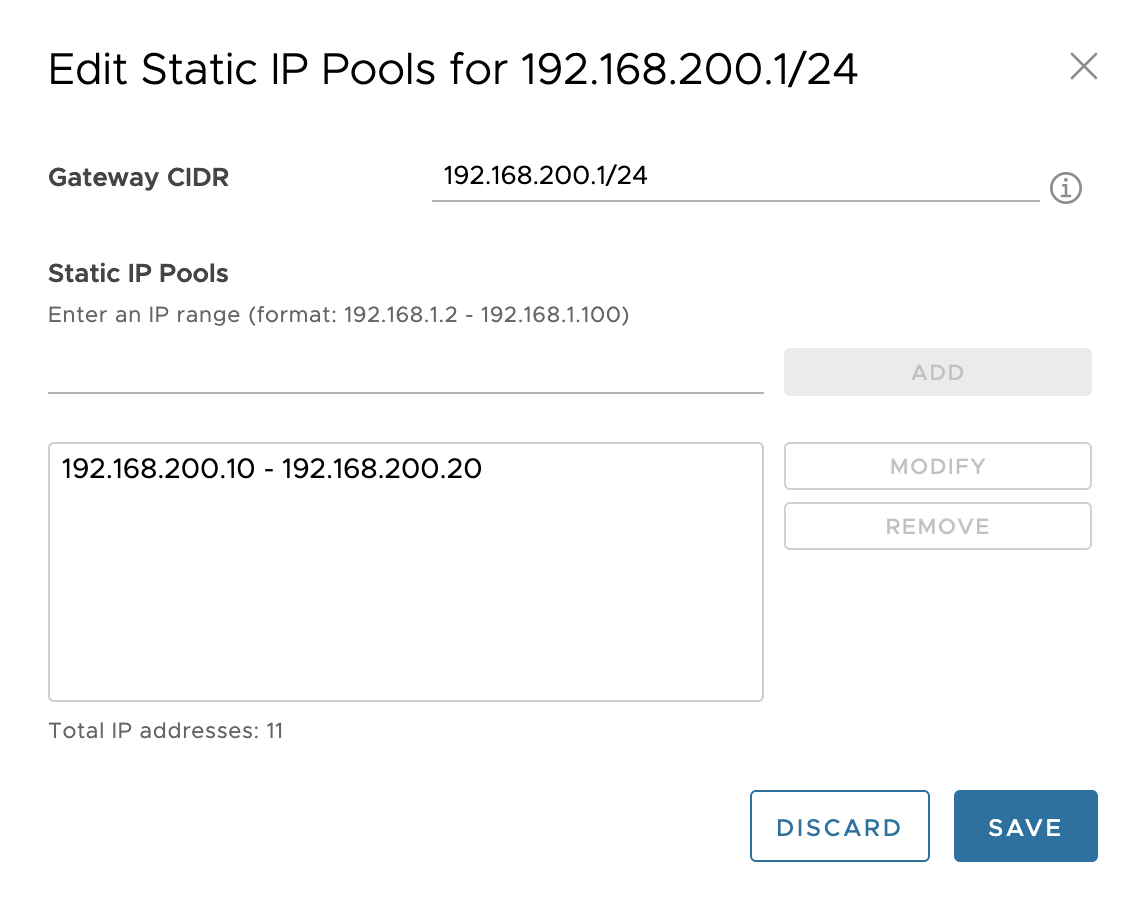Screen dimensions: 1136x902
Task: Click the 192.168.200.1/24 text in the dialog title
Action: click(690, 70)
